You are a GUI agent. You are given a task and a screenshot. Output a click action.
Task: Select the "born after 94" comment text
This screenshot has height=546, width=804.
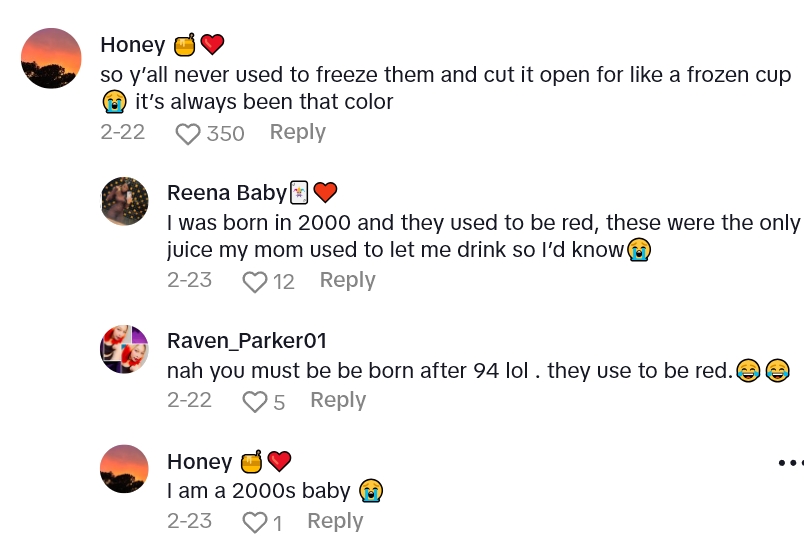point(450,371)
